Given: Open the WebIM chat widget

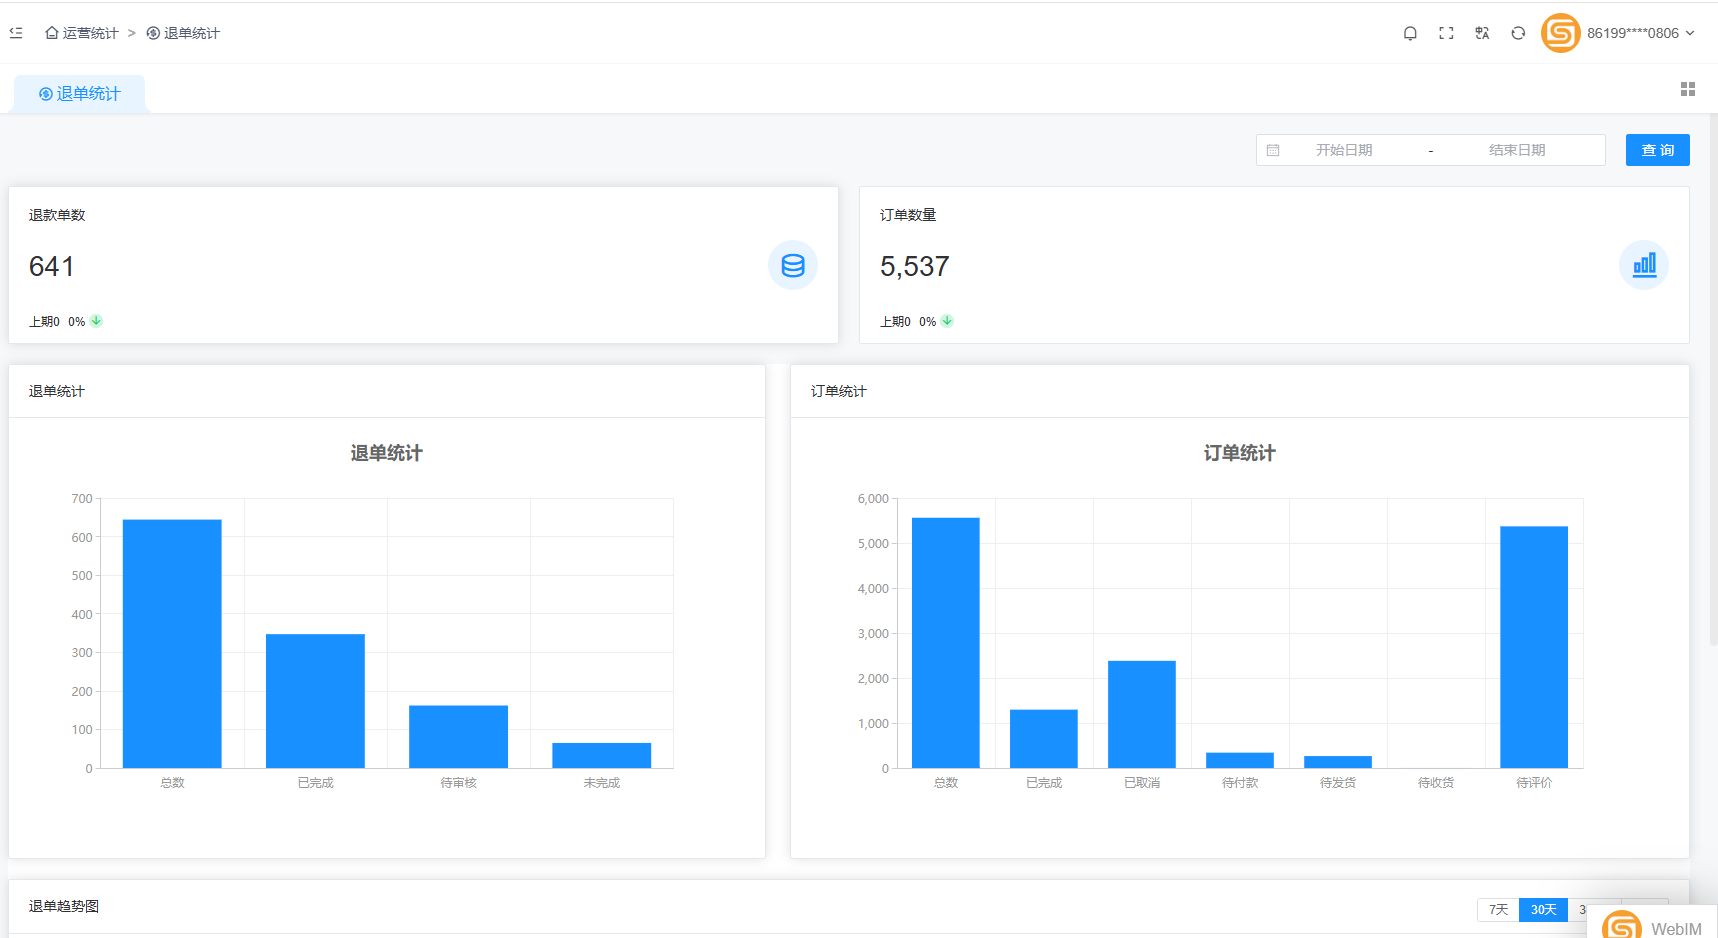Looking at the screenshot, I should coord(1653,927).
